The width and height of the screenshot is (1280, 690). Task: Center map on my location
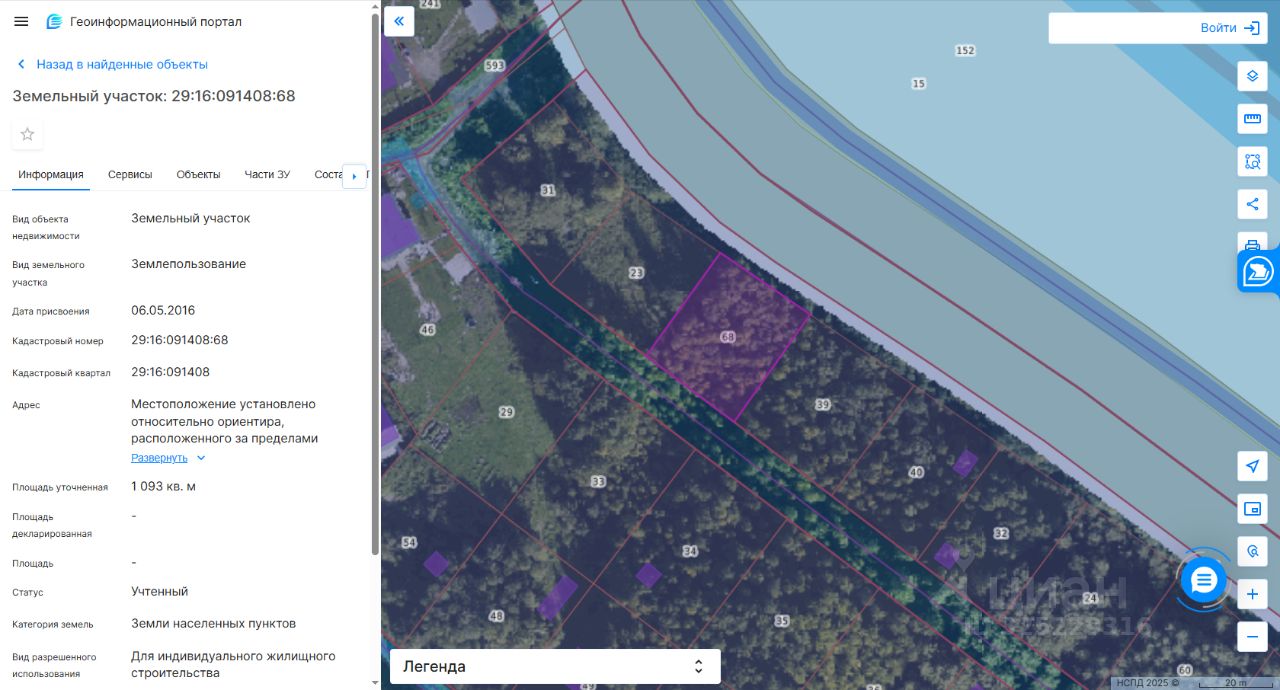(x=1252, y=466)
